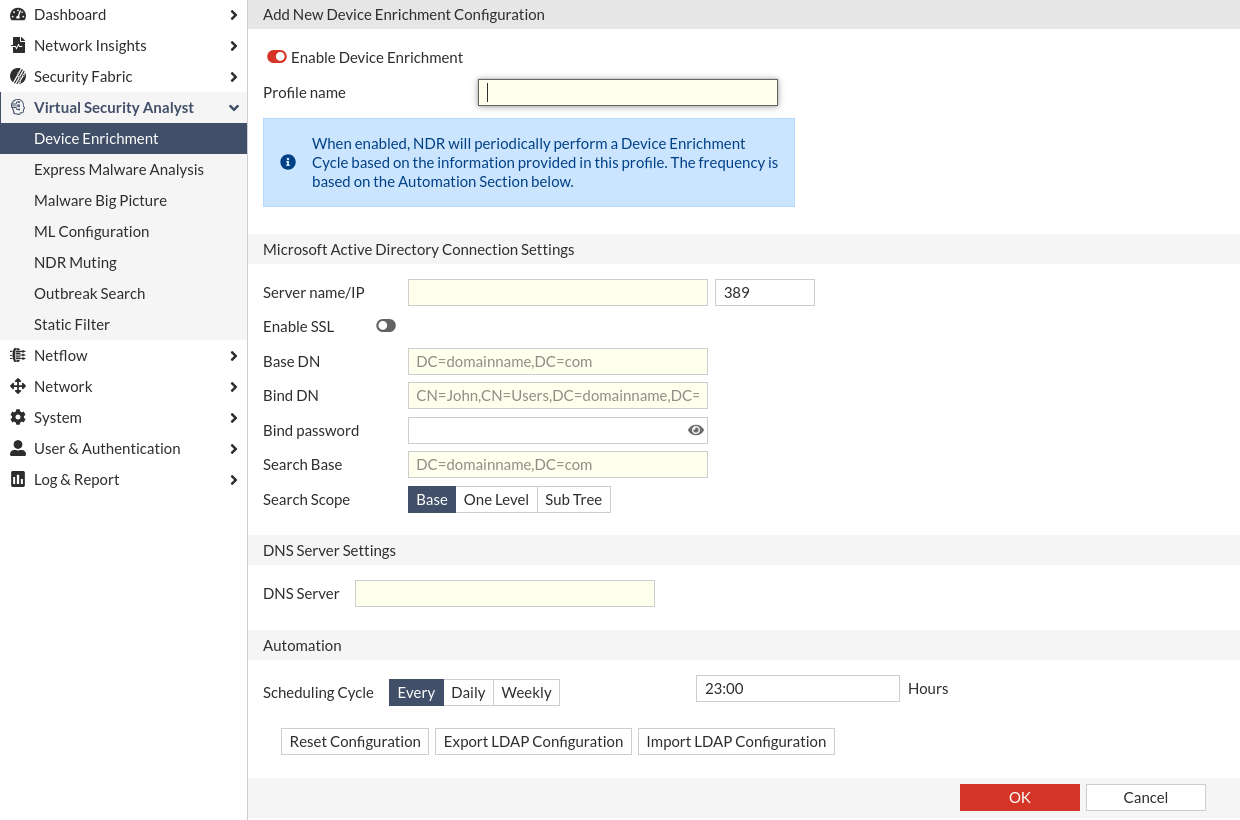
Task: Click the Log & Report chart icon
Action: coord(18,480)
